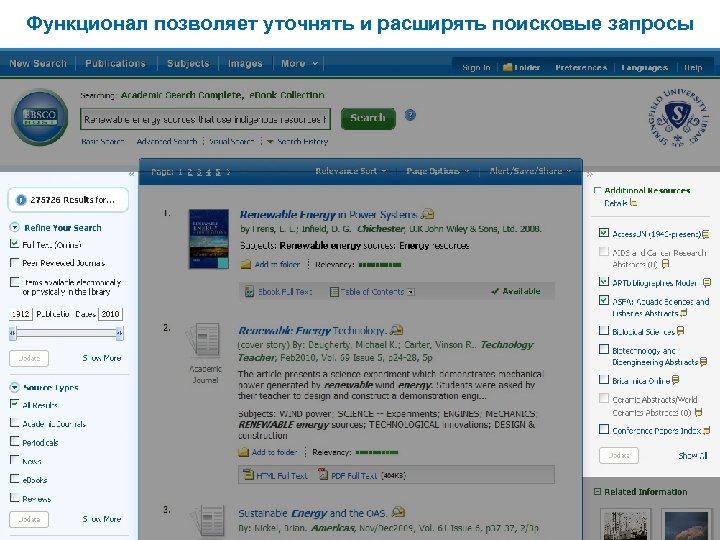Info icon next to Britannica Online
Screen dimensions: 720x540
point(675,380)
